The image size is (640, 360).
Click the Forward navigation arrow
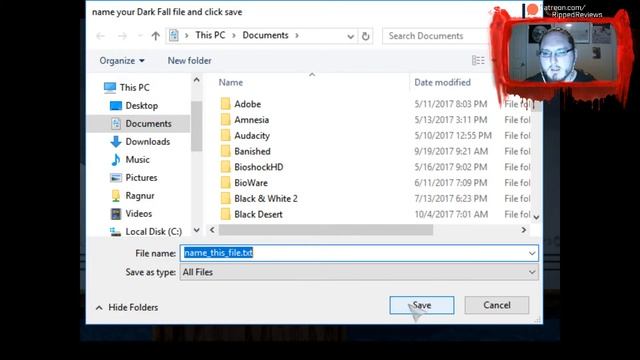(122, 36)
